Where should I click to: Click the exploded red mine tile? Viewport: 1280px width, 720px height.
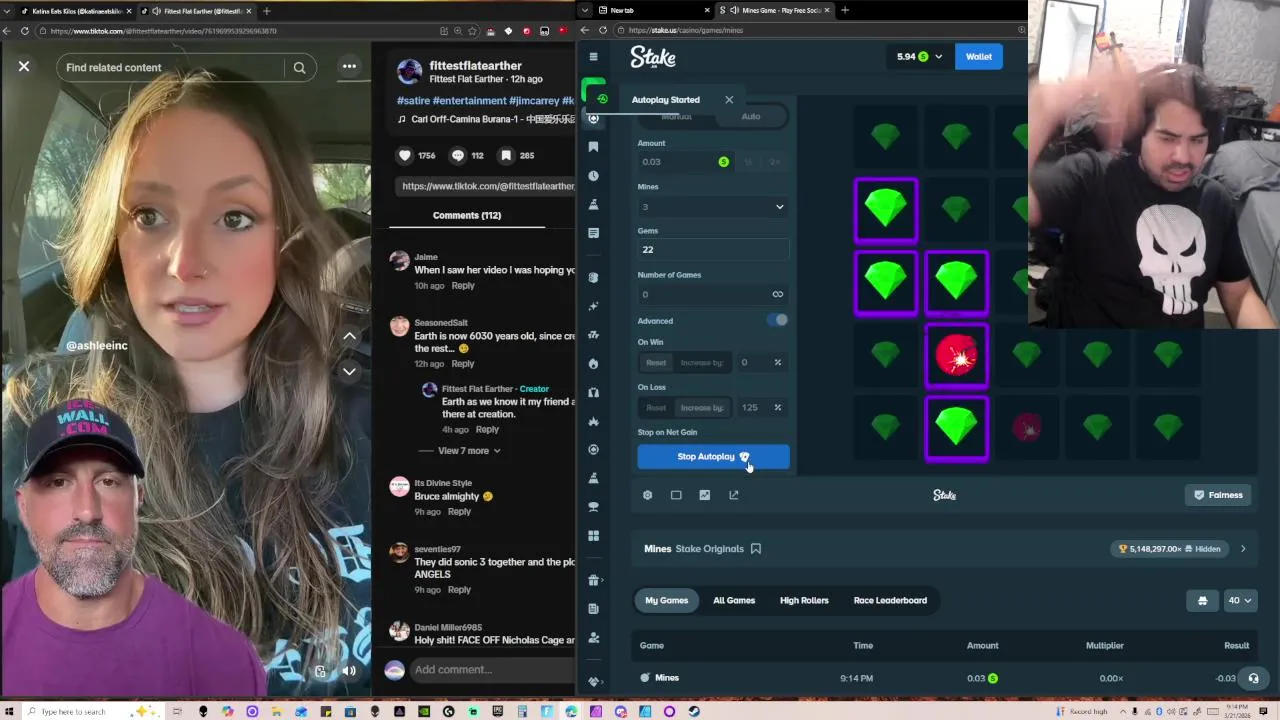point(957,356)
